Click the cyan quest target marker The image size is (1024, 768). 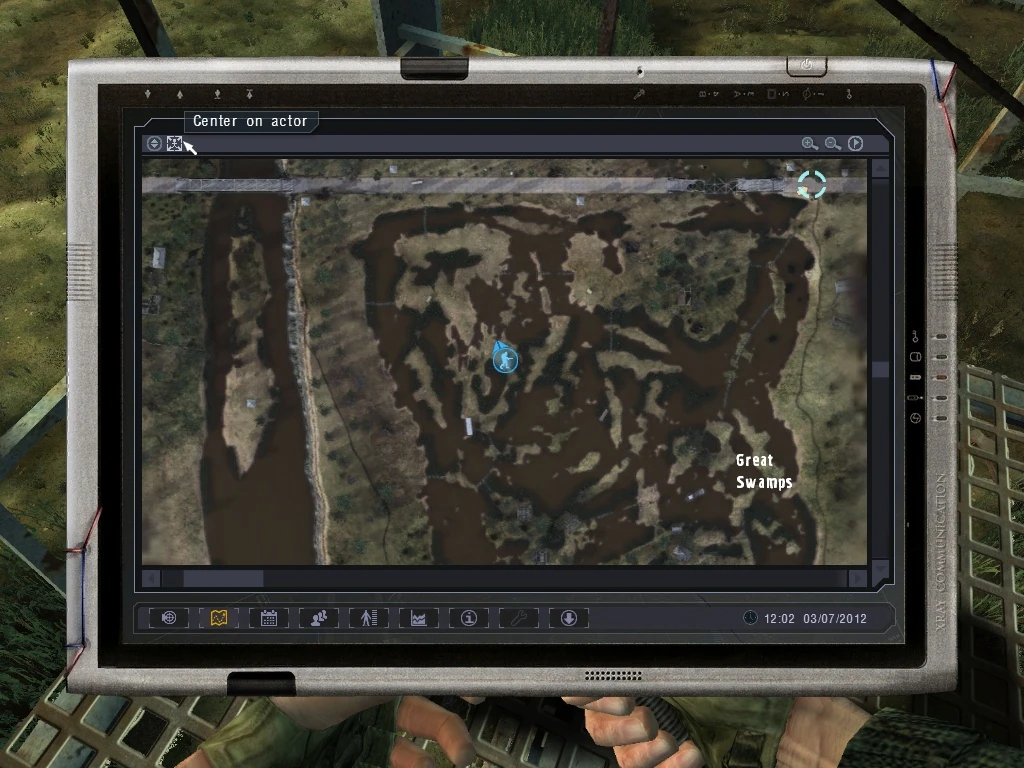tap(812, 184)
